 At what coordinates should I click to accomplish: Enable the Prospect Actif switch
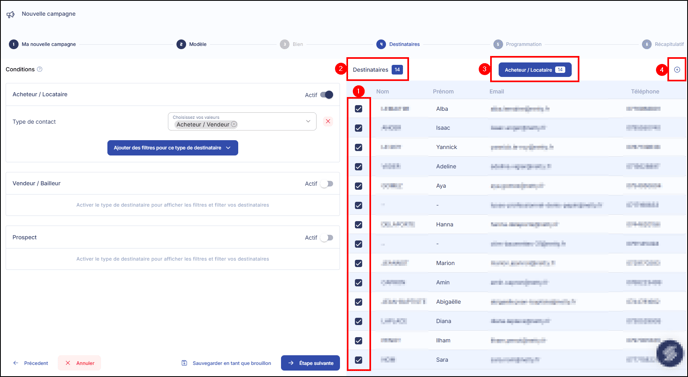[327, 238]
